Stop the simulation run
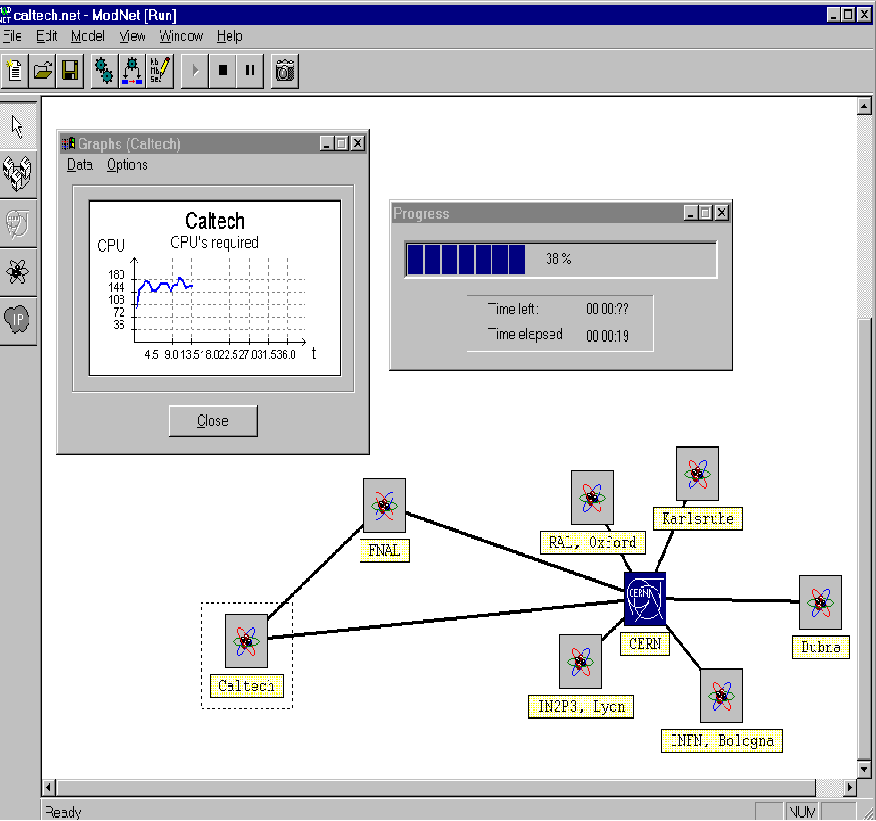876x821 pixels. [x=223, y=70]
